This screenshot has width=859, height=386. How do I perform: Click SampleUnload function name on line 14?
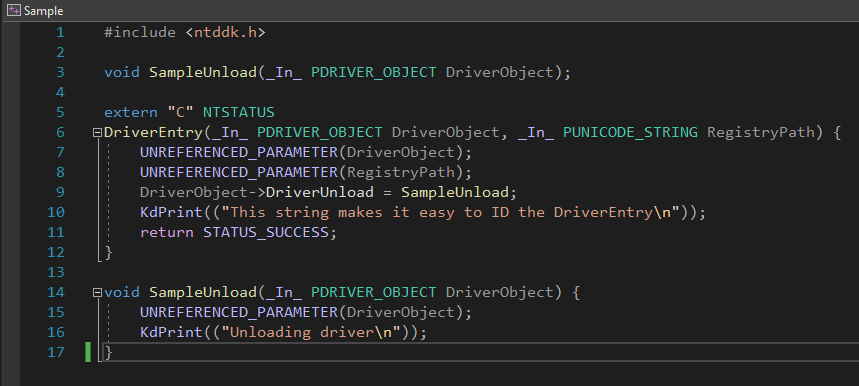(x=203, y=292)
